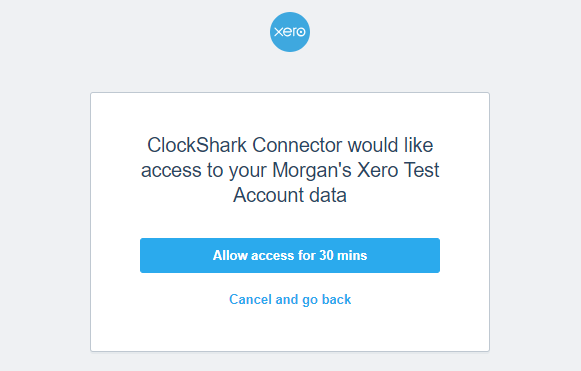Click the words 'would like' in heading
The height and width of the screenshot is (371, 581).
pyautogui.click(x=390, y=145)
